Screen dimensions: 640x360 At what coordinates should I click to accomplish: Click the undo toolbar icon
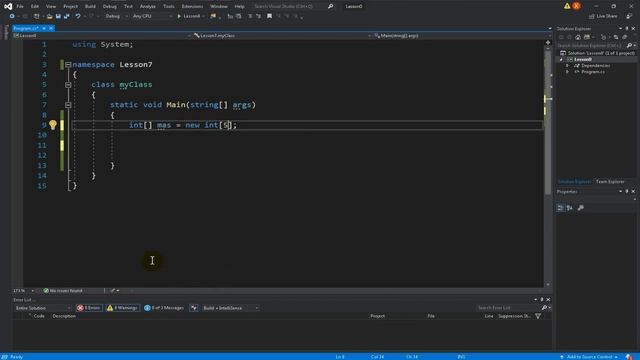coord(78,16)
